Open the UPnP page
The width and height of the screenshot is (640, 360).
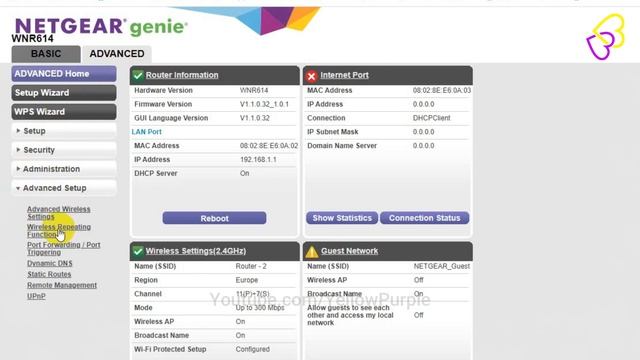pos(36,296)
